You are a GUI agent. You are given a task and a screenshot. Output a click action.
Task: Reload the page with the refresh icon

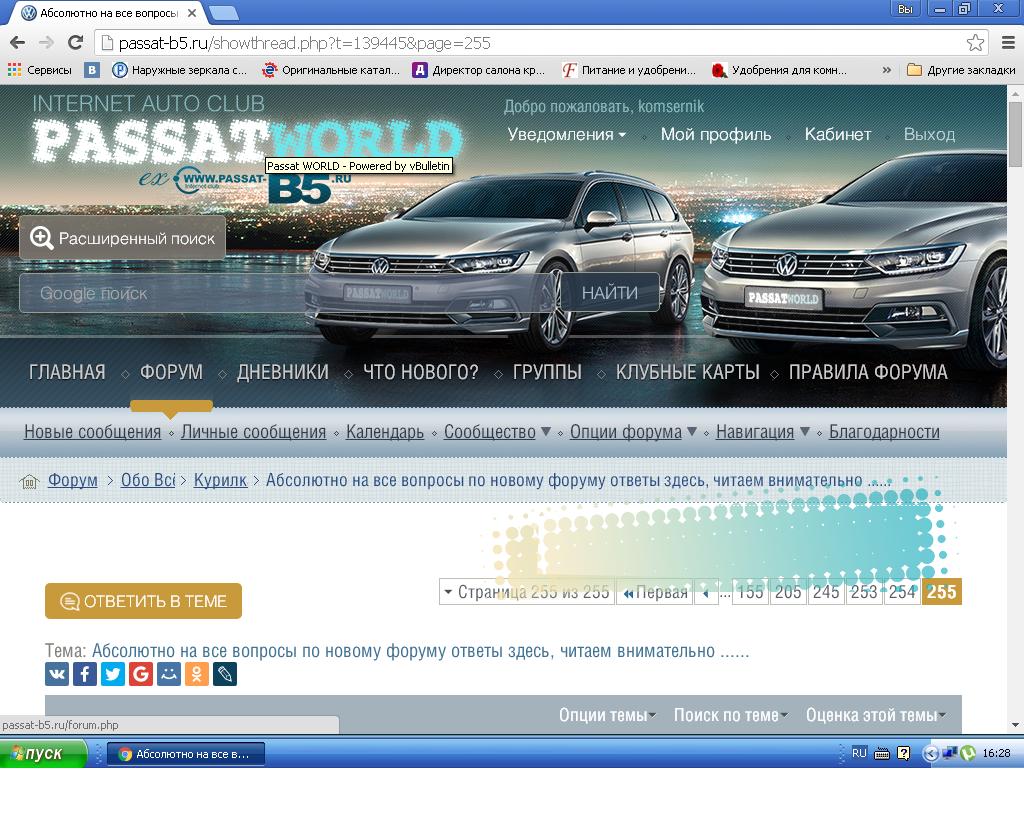coord(75,43)
